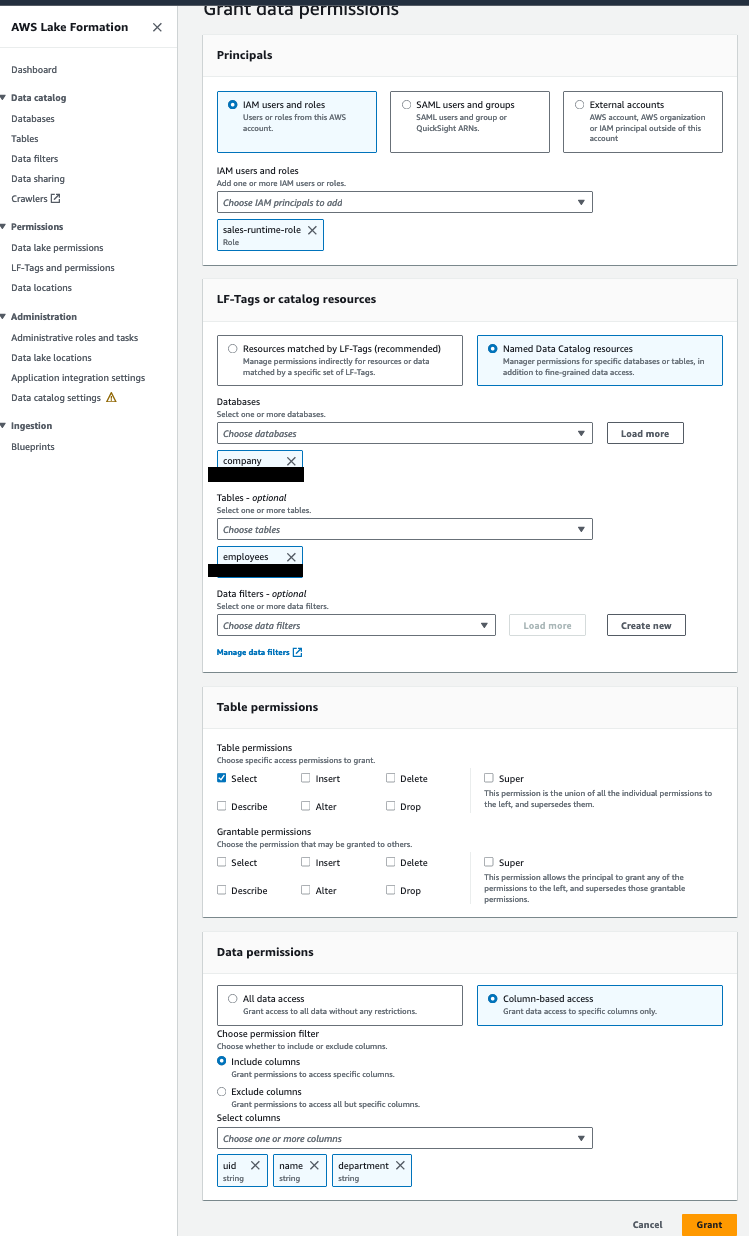This screenshot has height=1236, width=749.
Task: Close the AWS Lake Formation navigation panel
Action: [x=157, y=27]
